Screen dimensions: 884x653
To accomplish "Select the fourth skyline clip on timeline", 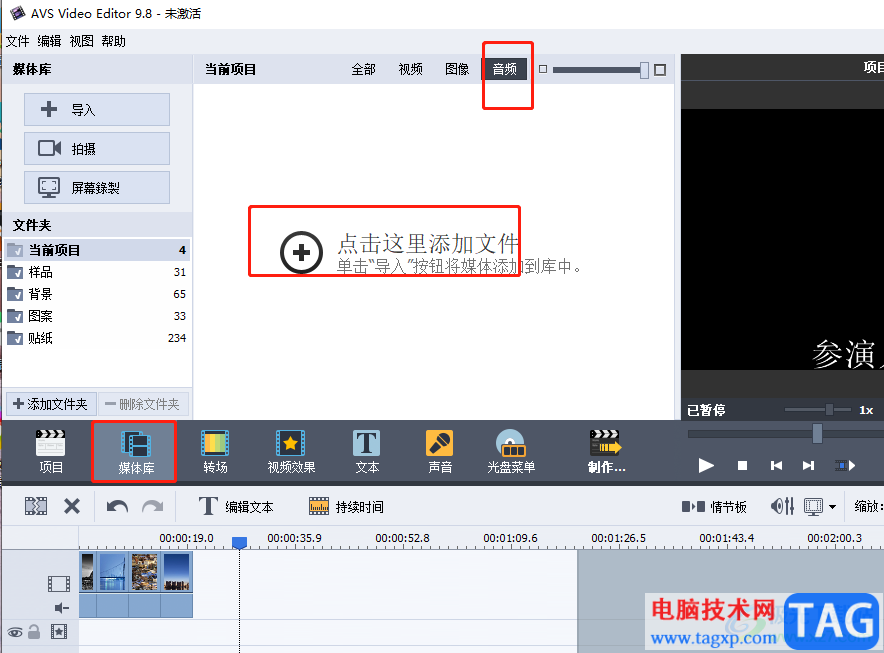I will [x=176, y=572].
